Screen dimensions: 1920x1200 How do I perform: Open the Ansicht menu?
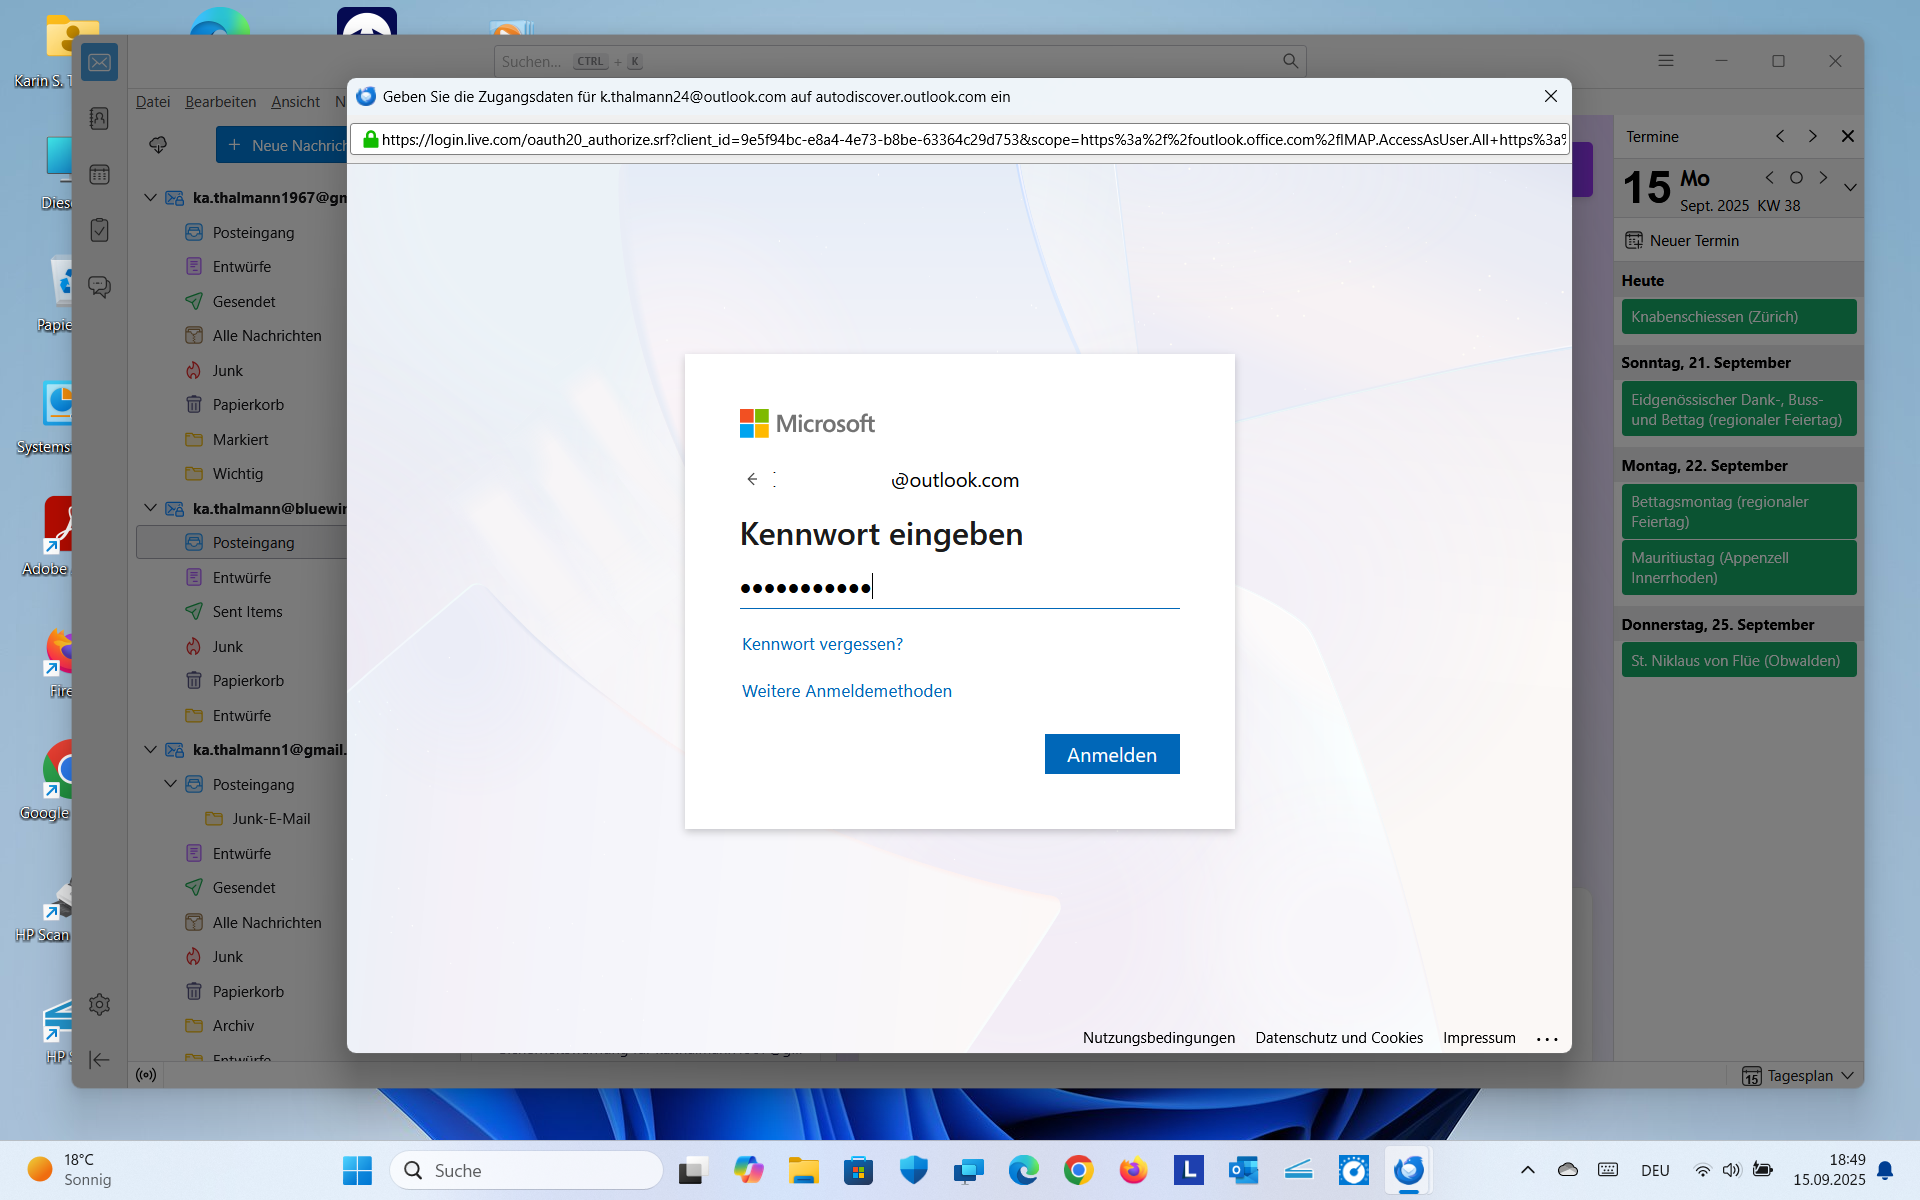click(x=295, y=102)
